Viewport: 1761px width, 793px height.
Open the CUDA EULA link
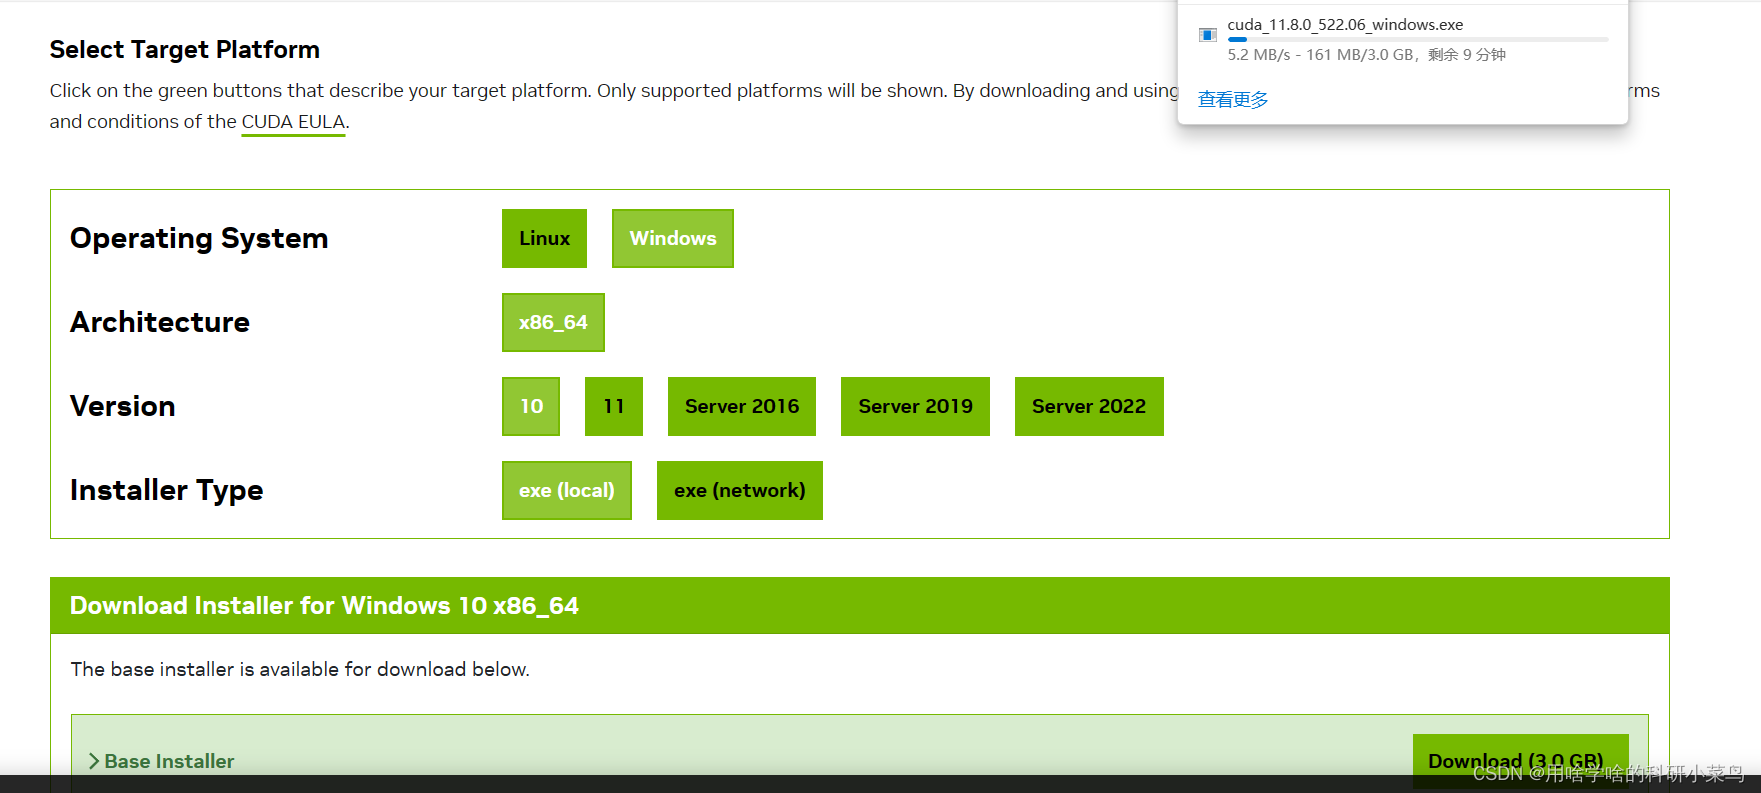pos(293,122)
